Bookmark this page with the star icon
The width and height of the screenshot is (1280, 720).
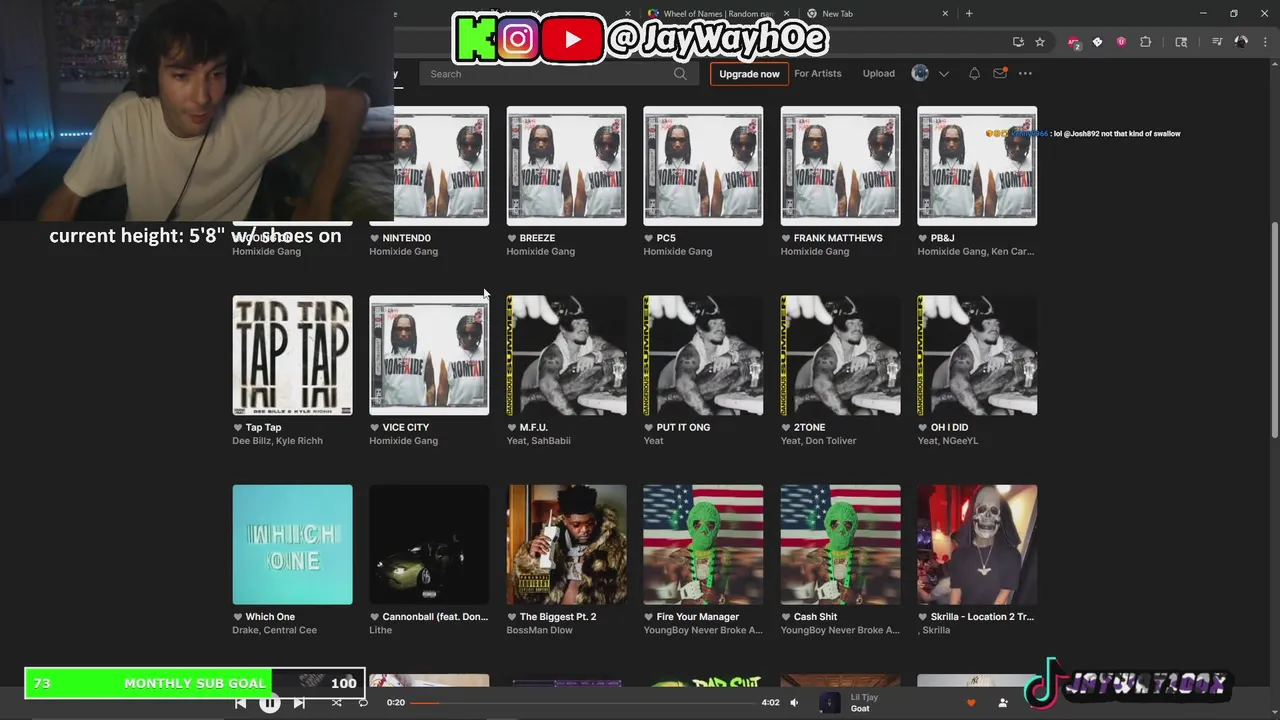[1040, 42]
